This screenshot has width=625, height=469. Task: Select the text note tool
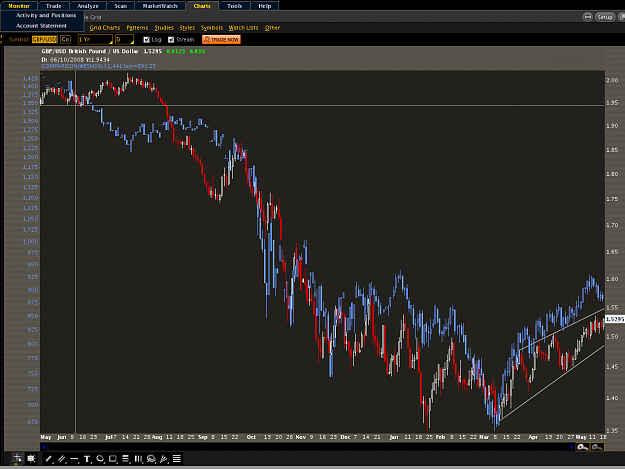pyautogui.click(x=87, y=459)
